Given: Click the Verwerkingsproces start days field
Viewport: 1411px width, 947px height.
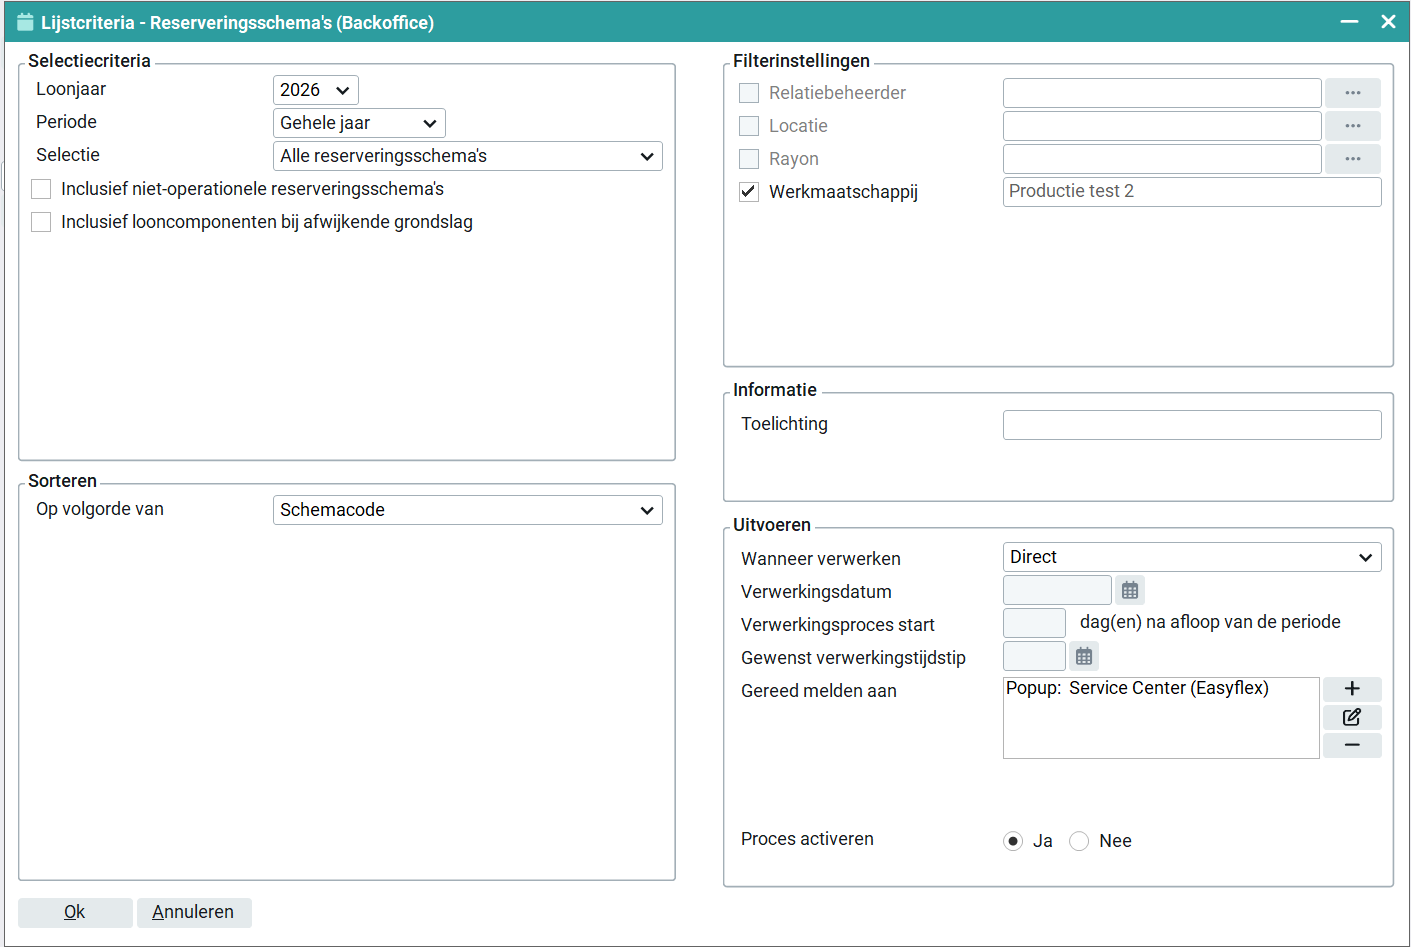Looking at the screenshot, I should (1034, 623).
